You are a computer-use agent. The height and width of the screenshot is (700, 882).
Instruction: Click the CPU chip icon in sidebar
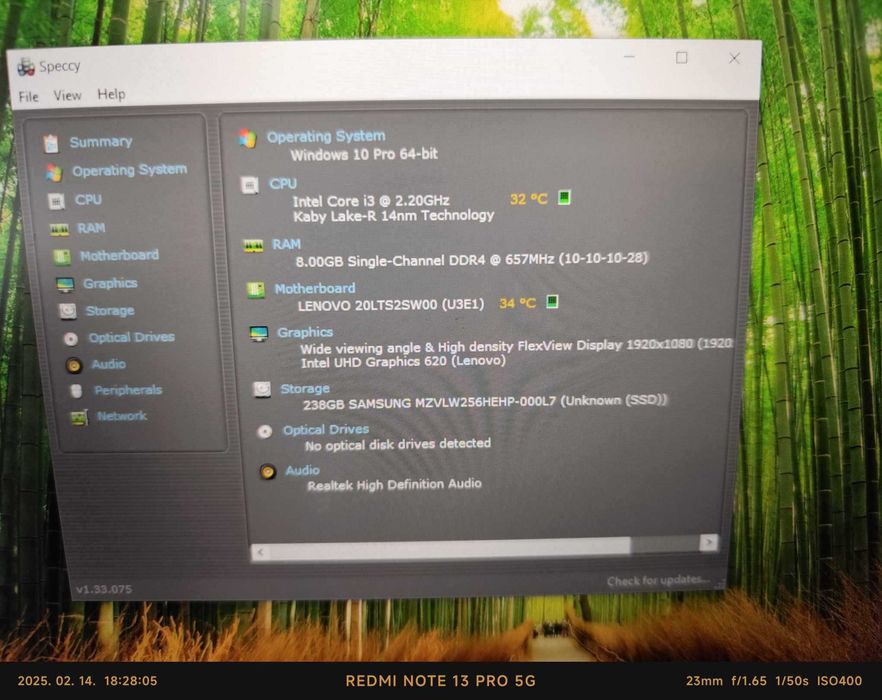(x=56, y=201)
